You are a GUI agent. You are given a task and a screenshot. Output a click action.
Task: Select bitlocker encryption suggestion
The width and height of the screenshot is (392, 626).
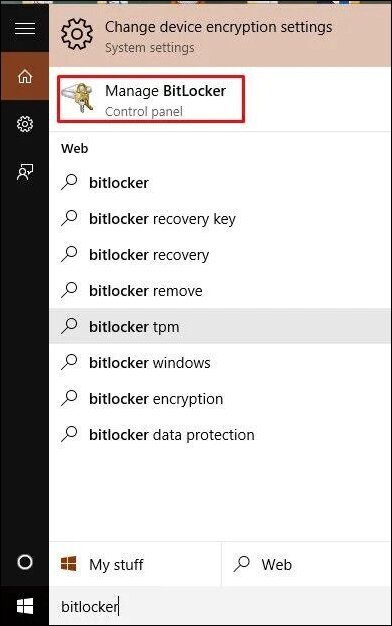click(x=220, y=398)
